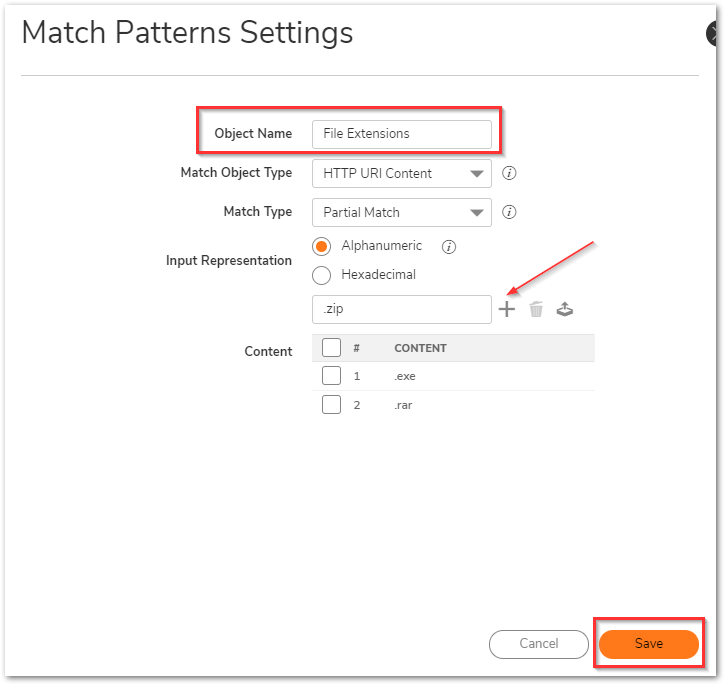Check the box for the .rar entry
This screenshot has width=725, height=685.
click(332, 405)
